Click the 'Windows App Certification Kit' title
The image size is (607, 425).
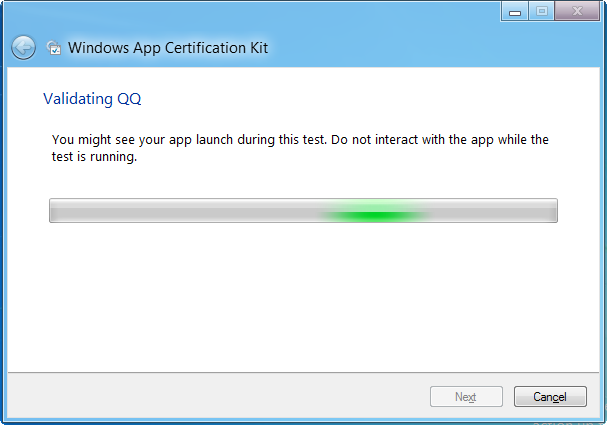click(x=168, y=48)
